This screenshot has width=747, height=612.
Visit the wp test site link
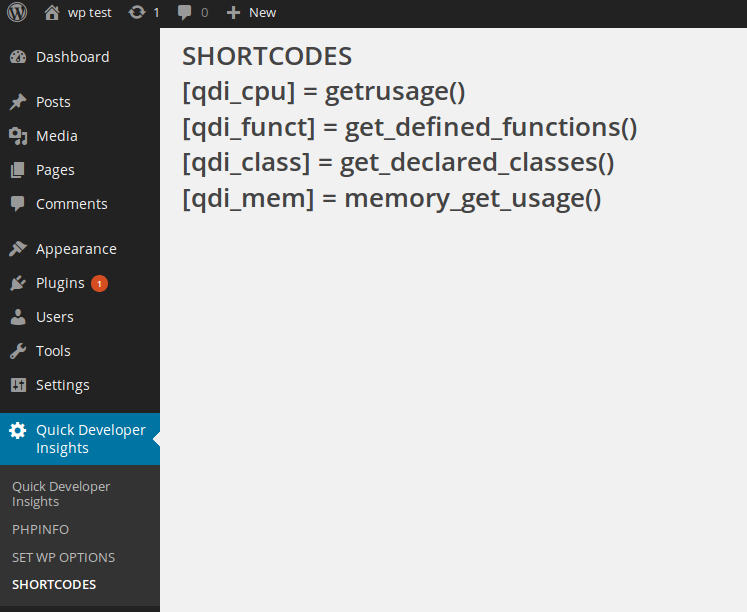(90, 13)
